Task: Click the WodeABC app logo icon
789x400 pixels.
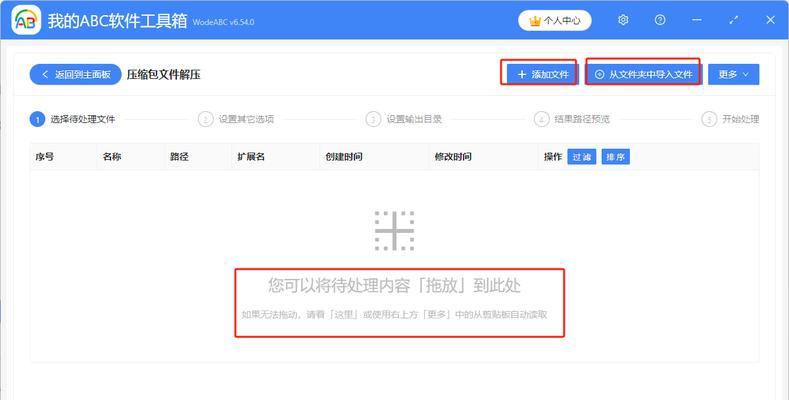Action: click(x=26, y=20)
